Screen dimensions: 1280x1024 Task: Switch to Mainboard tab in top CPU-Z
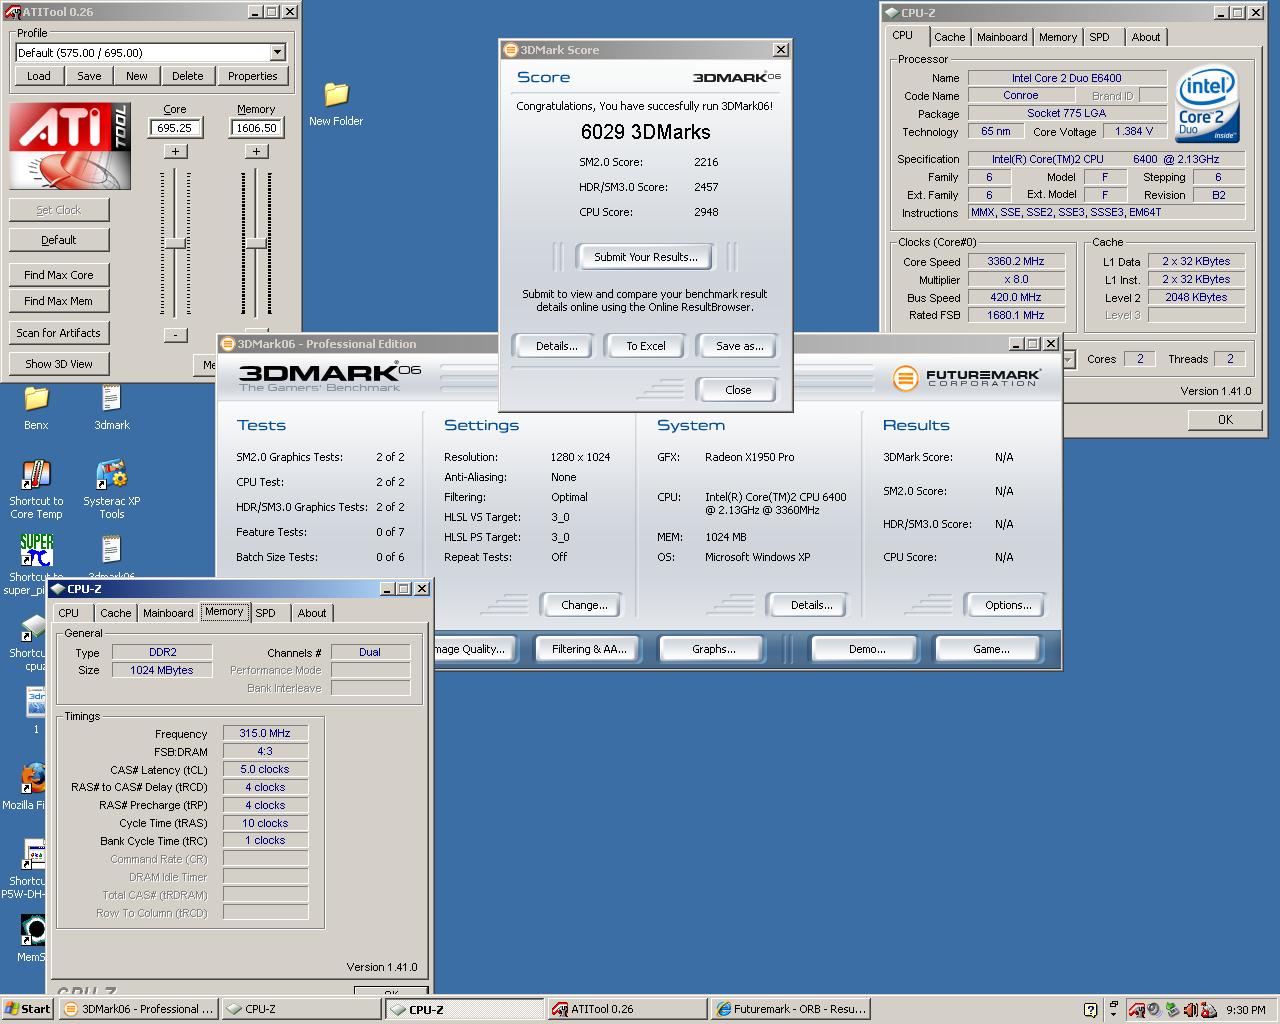pos(1002,37)
